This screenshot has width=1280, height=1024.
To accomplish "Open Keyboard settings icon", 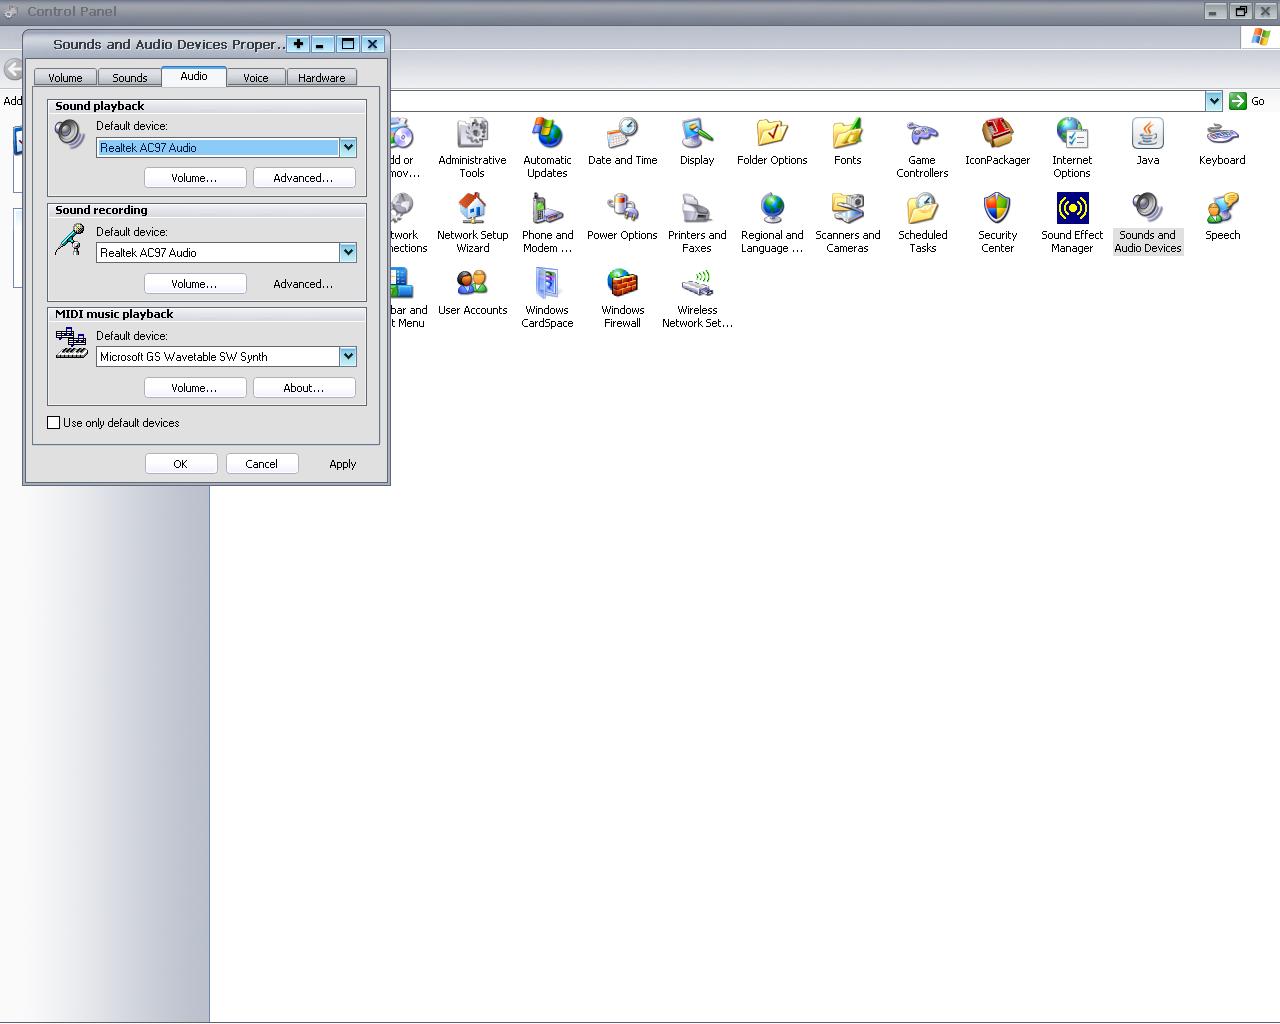I will coord(1222,141).
